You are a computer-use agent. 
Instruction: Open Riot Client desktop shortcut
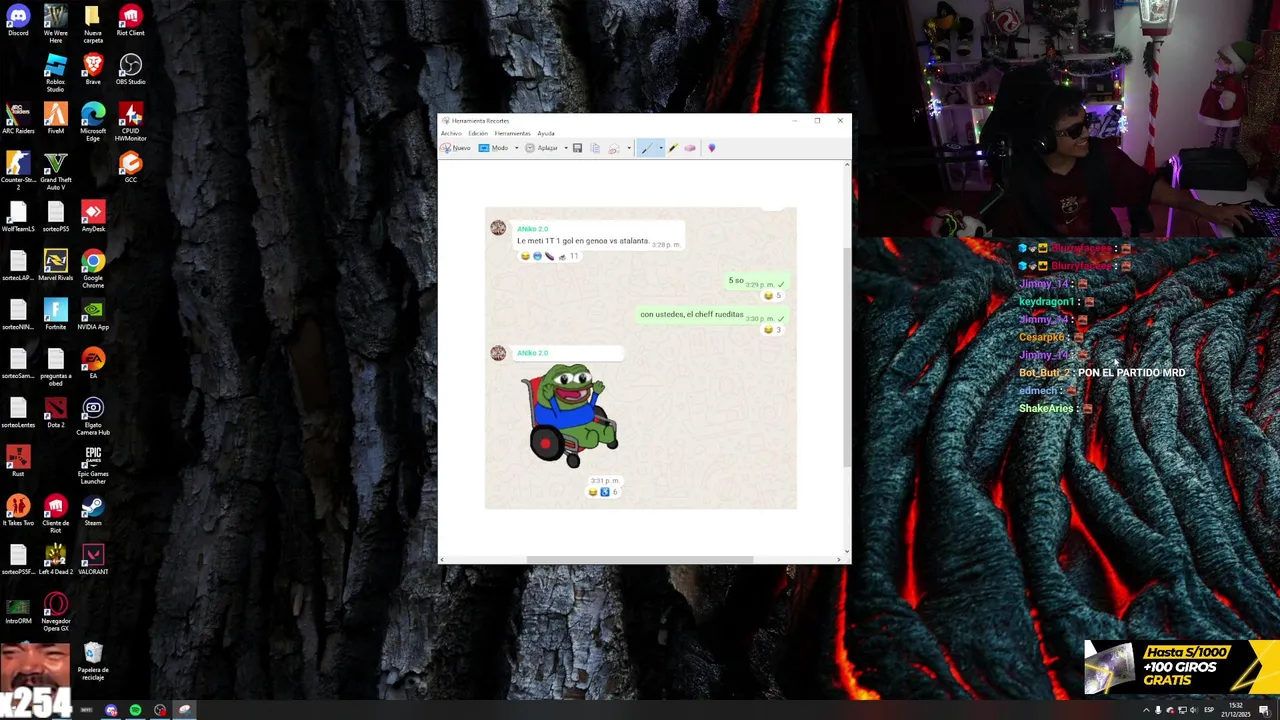coord(130,21)
